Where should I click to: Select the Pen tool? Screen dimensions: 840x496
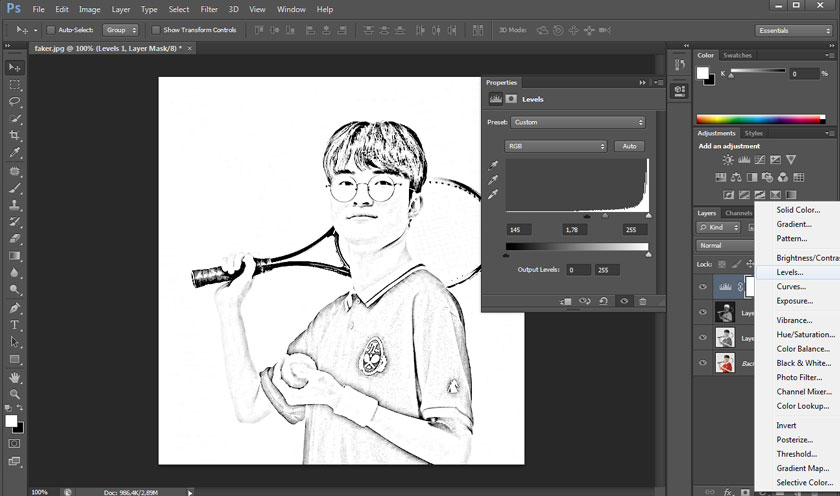14,308
